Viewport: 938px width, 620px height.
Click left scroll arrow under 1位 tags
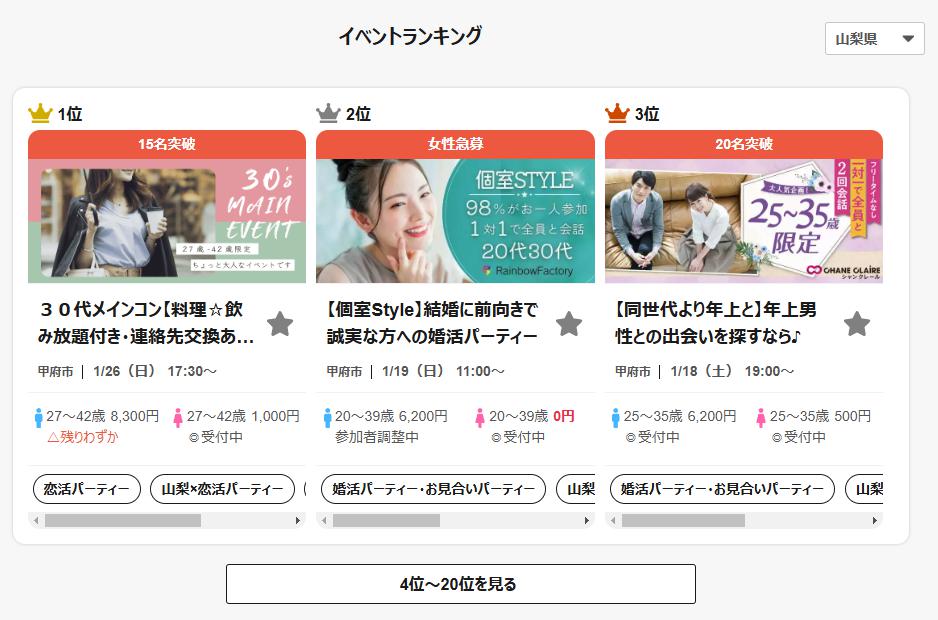tap(36, 521)
